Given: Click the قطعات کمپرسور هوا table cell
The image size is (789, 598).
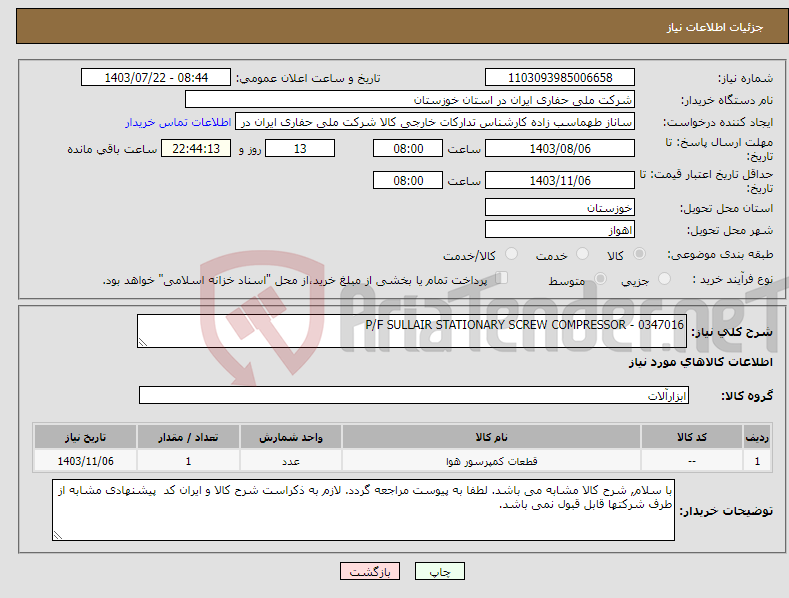Looking at the screenshot, I should click(x=491, y=461).
